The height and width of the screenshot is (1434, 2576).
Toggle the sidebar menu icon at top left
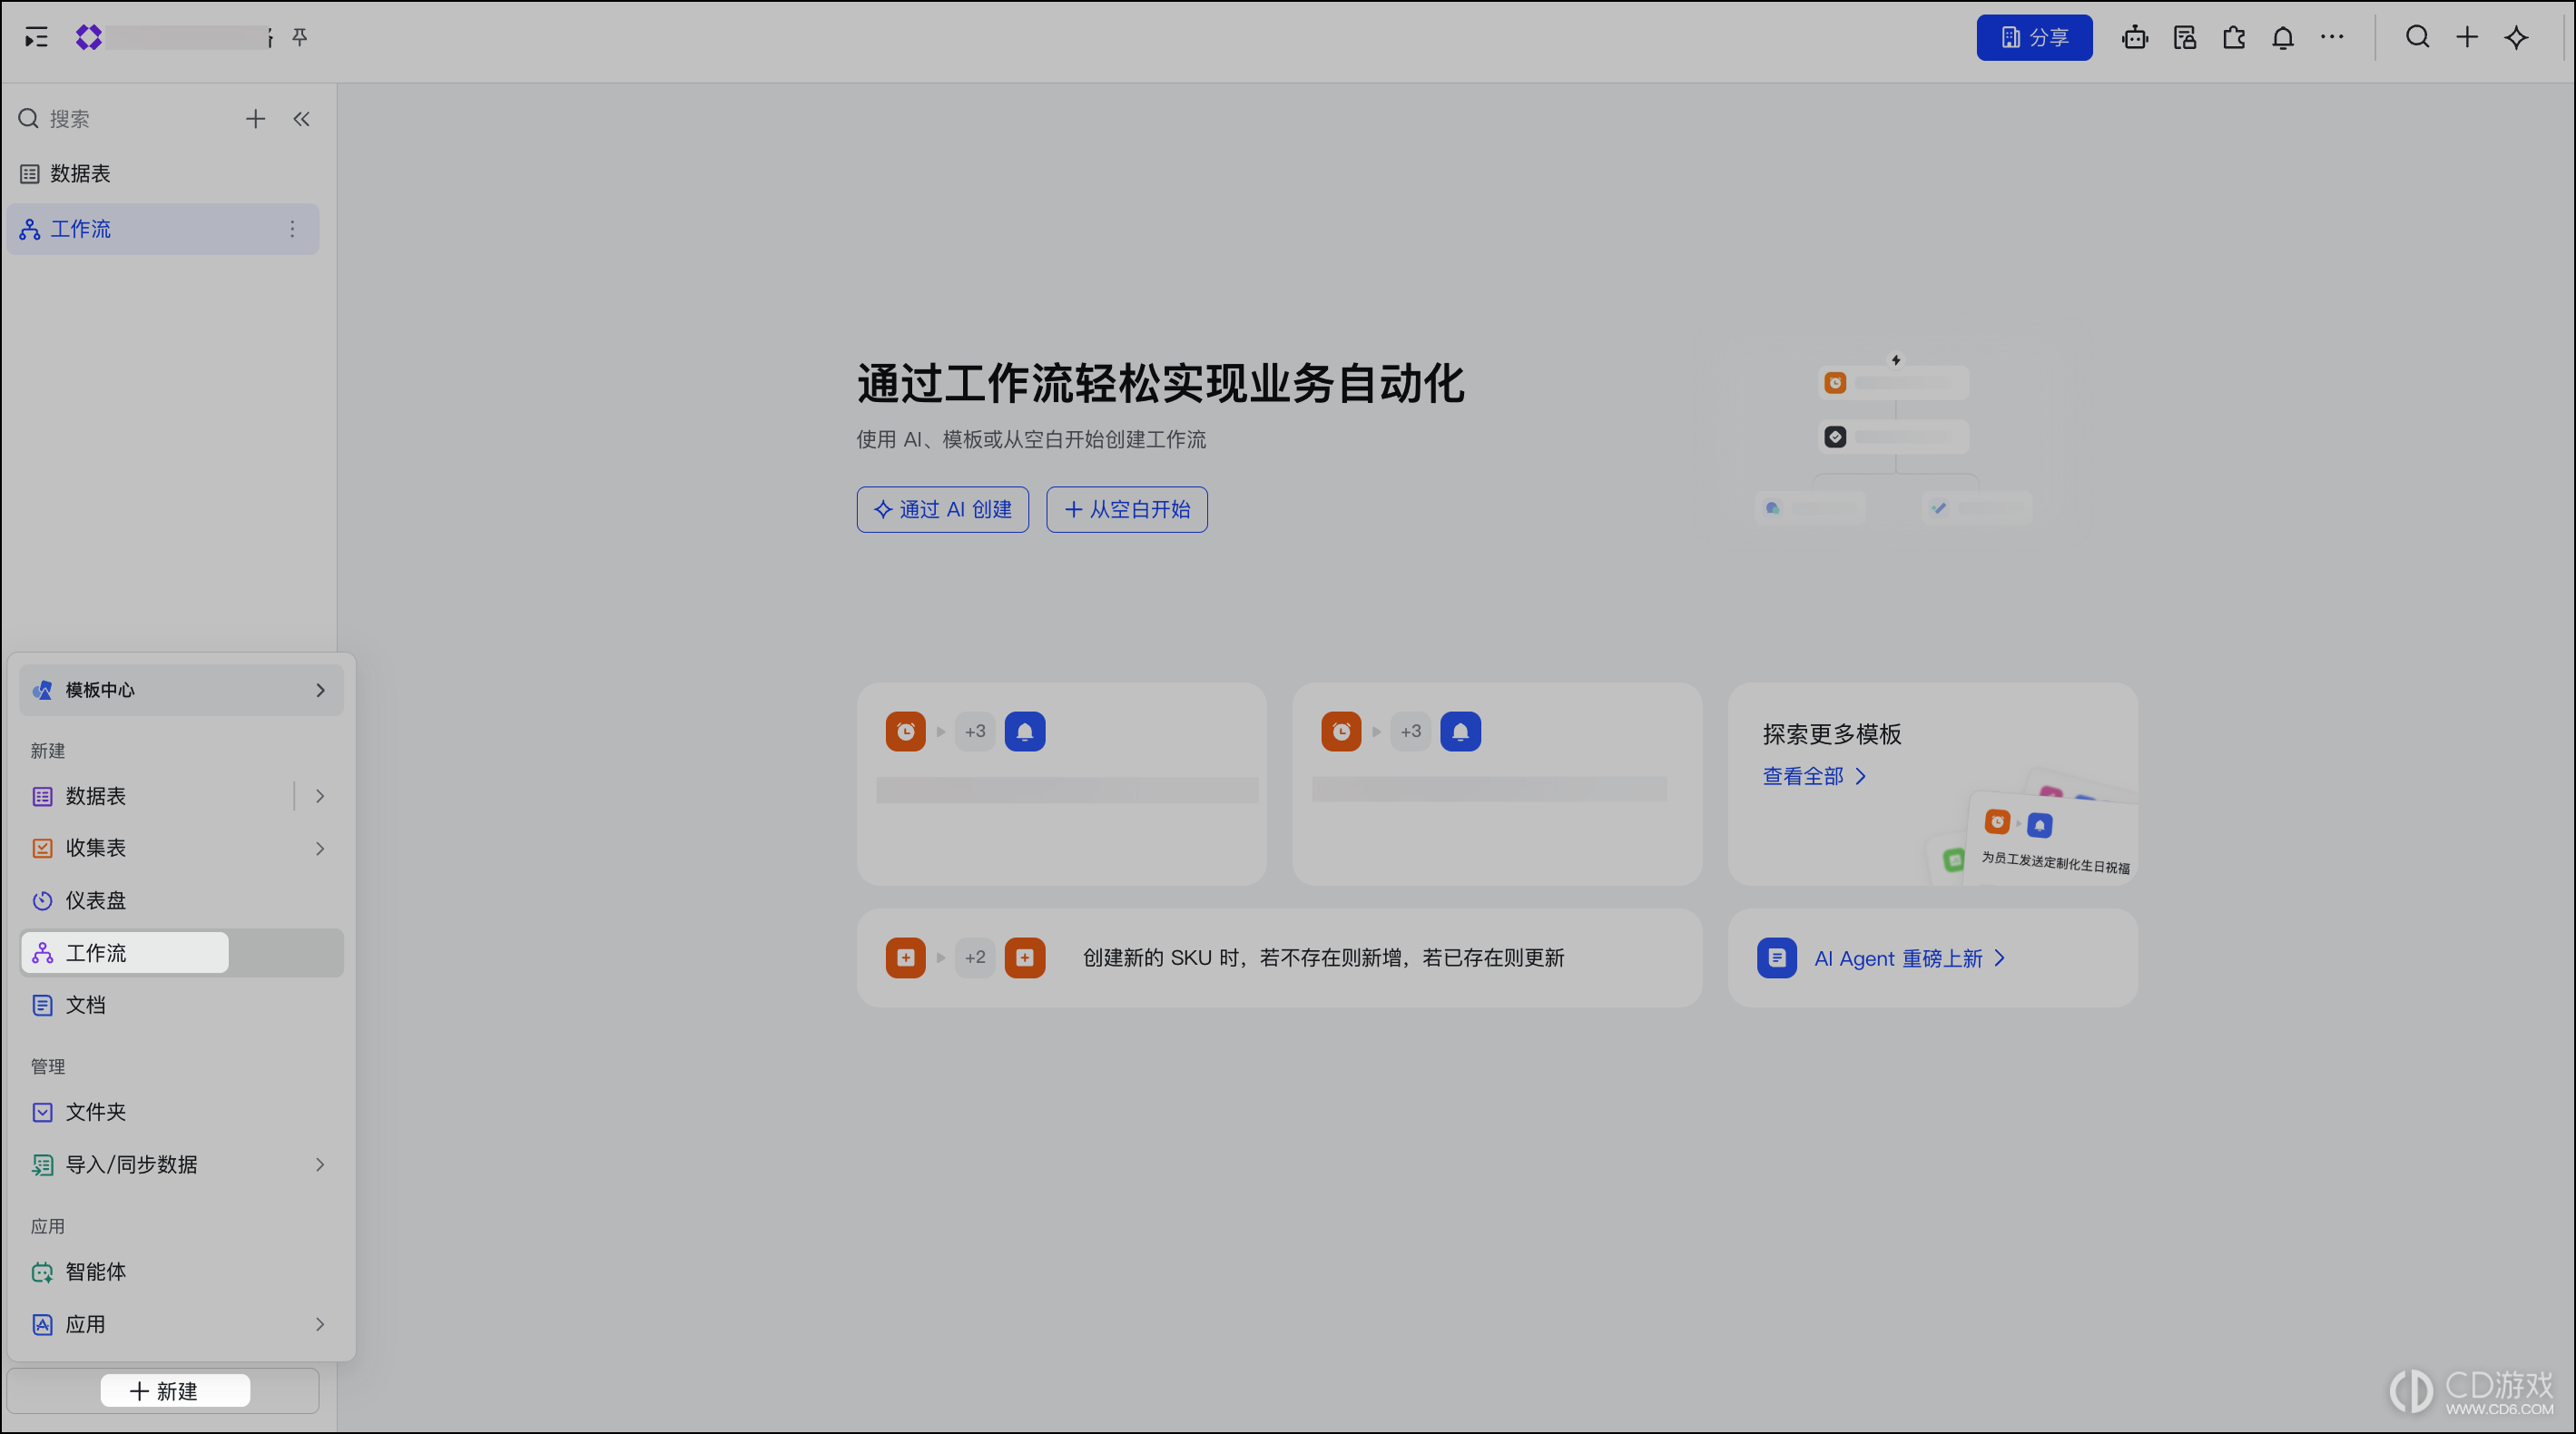[x=37, y=38]
